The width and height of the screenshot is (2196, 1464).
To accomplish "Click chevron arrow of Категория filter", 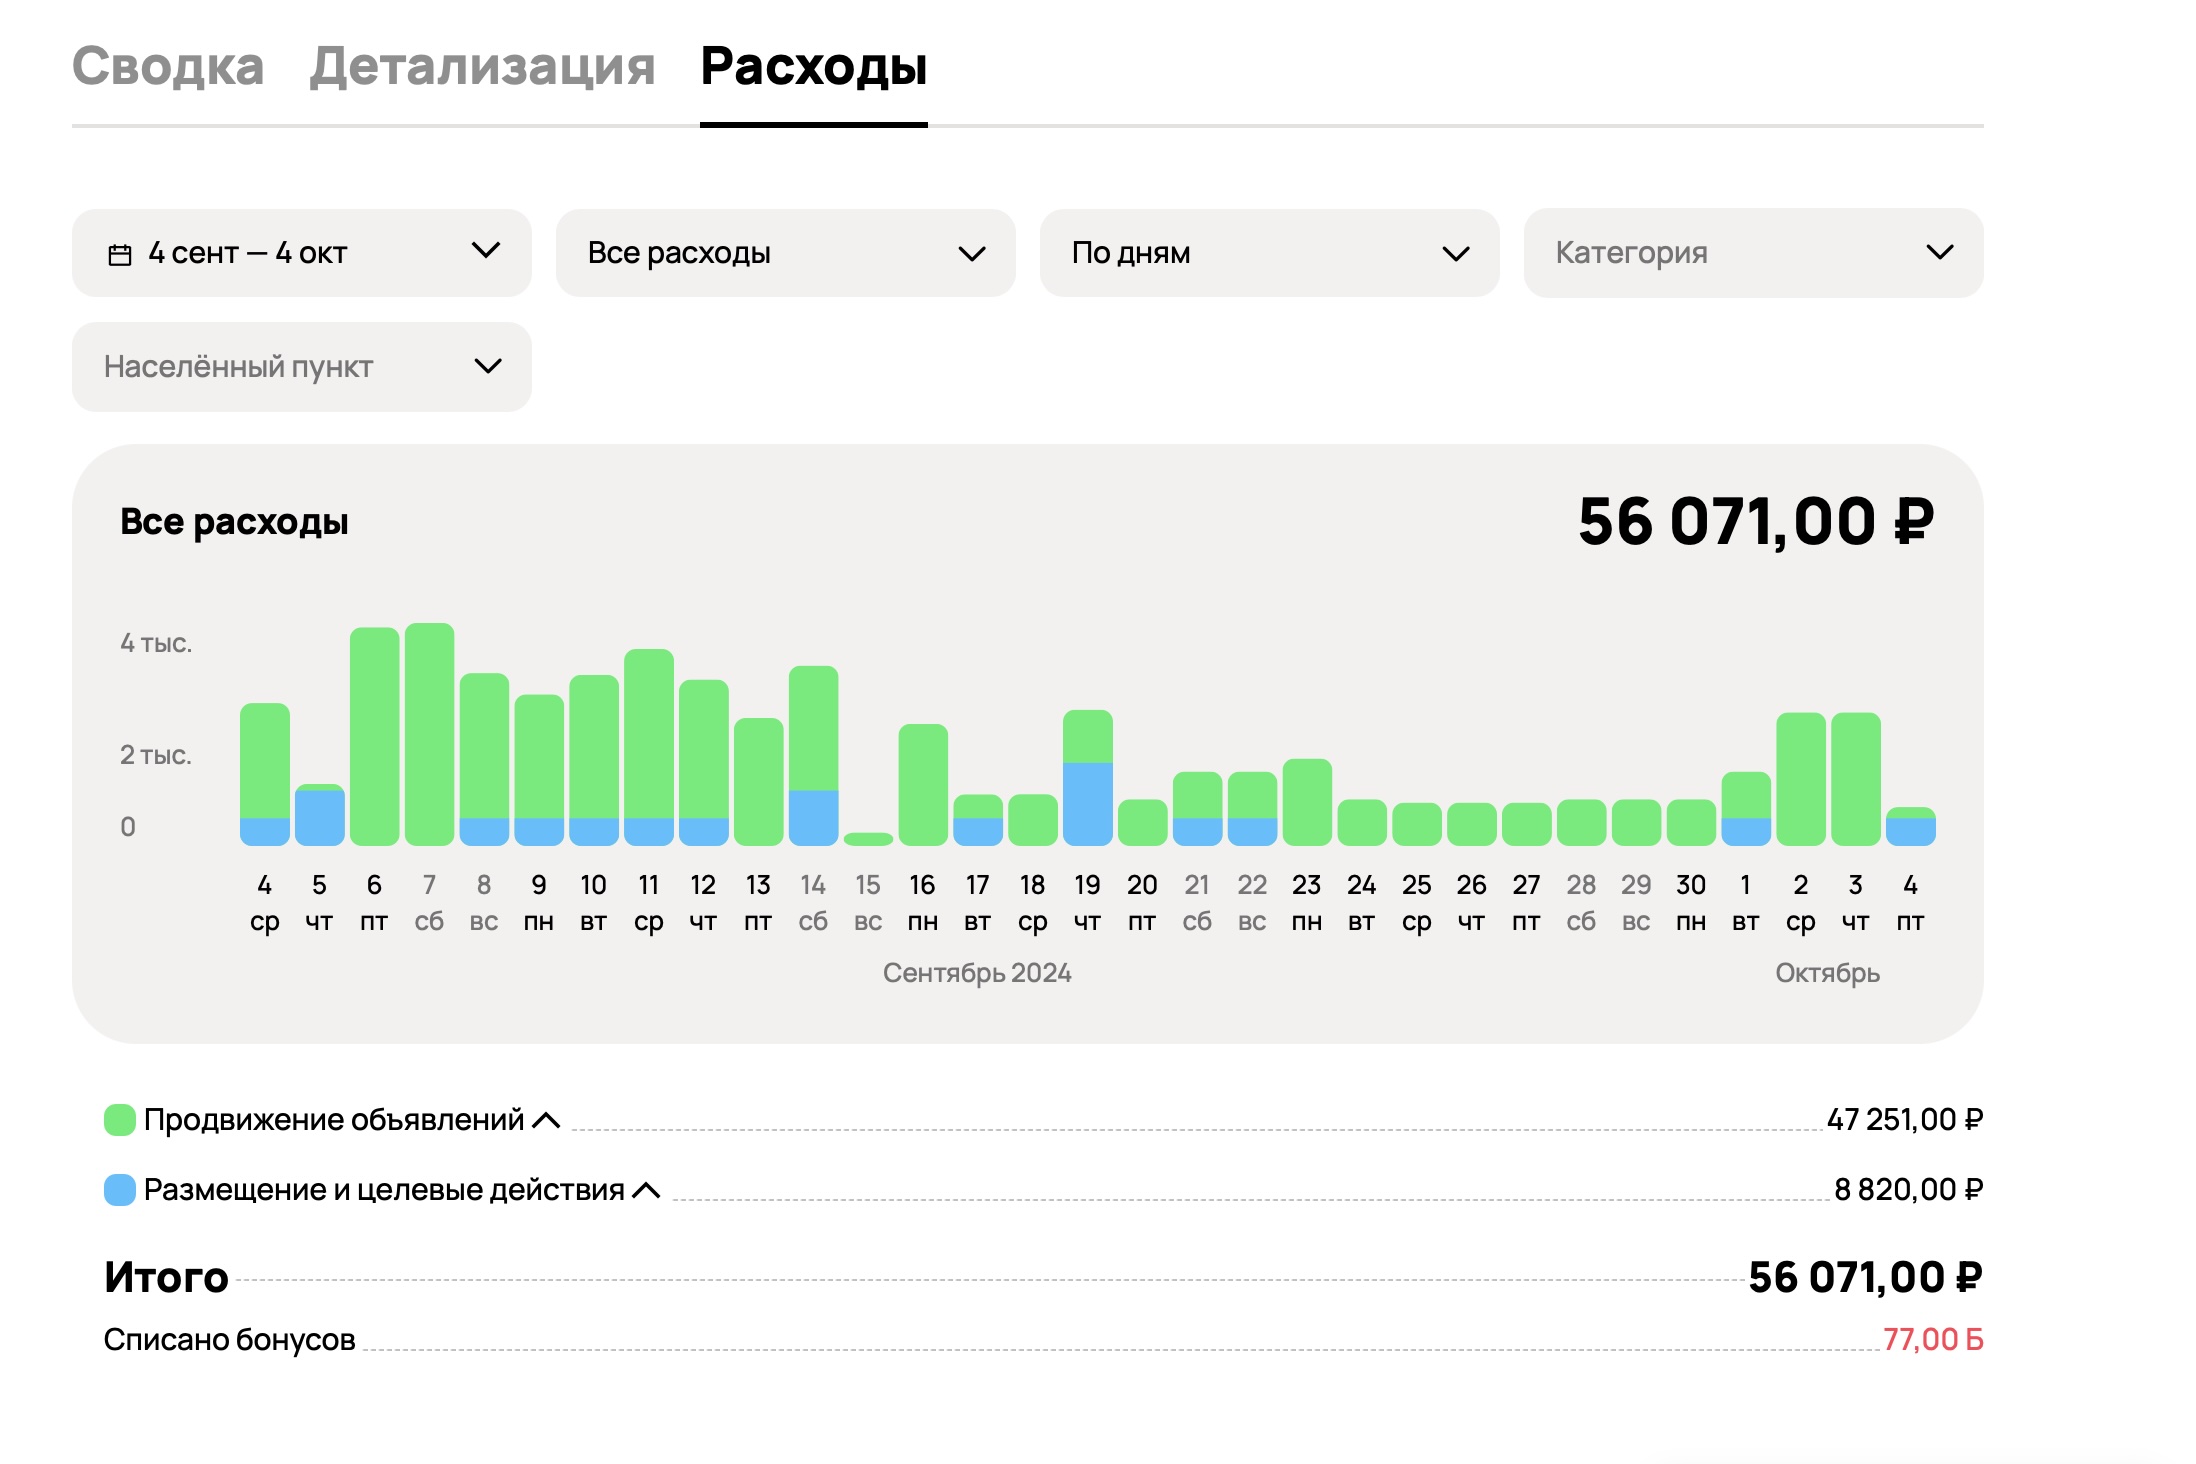I will tap(1940, 252).
